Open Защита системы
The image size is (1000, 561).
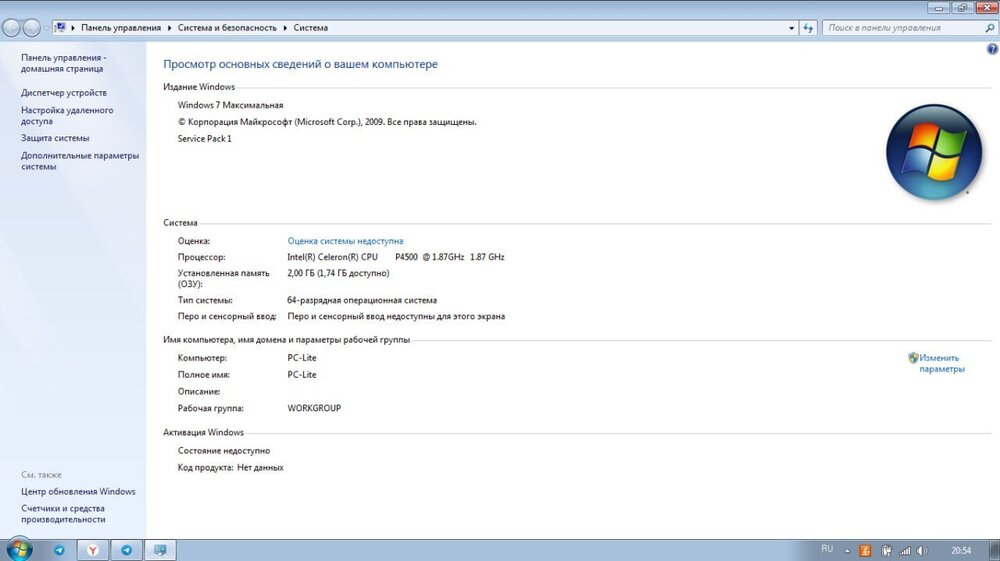[x=55, y=138]
